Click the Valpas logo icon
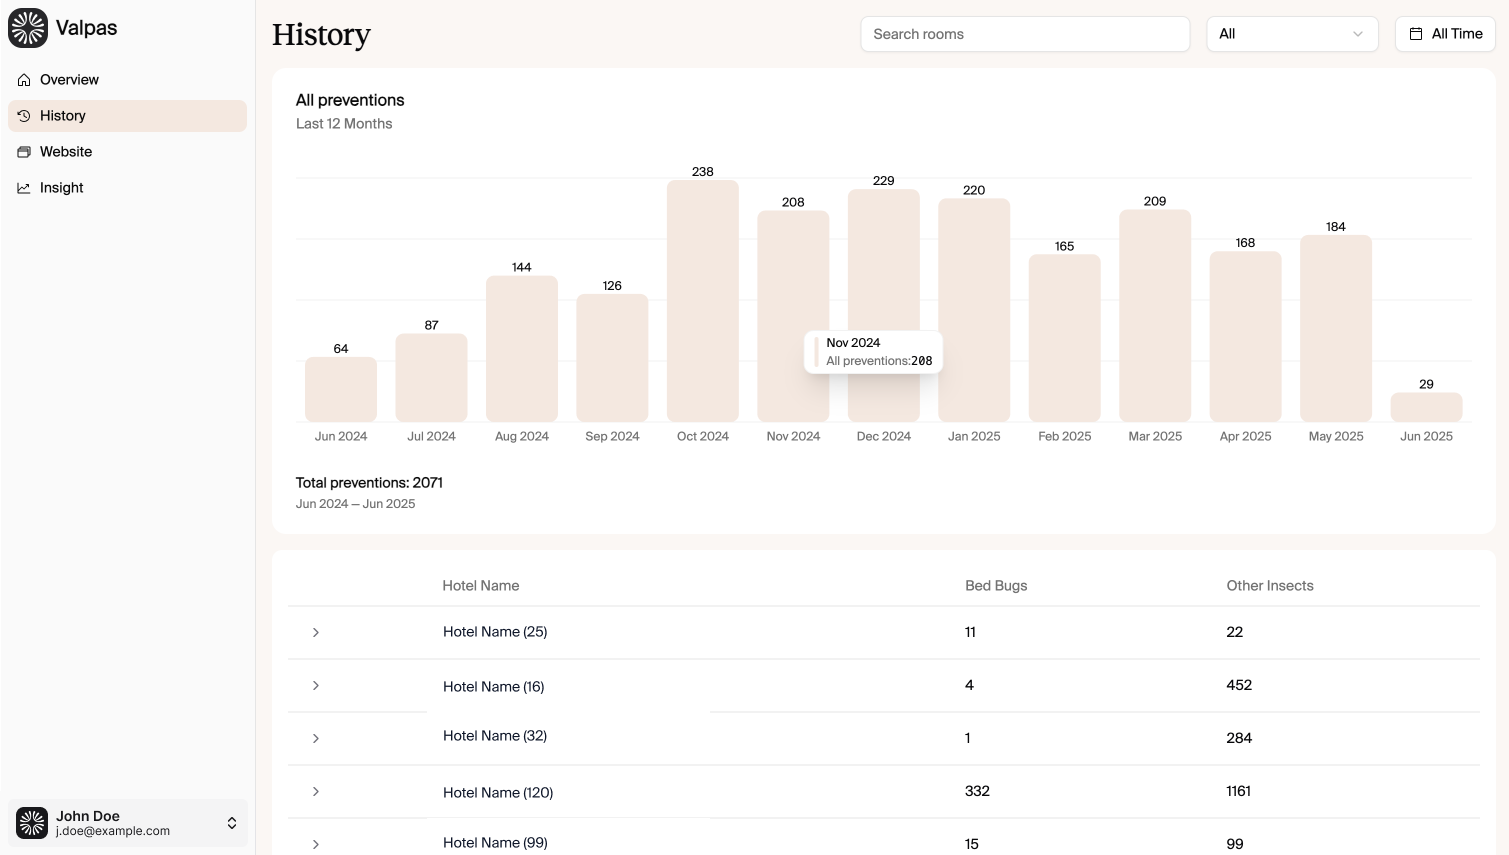The width and height of the screenshot is (1509, 855). coord(28,28)
